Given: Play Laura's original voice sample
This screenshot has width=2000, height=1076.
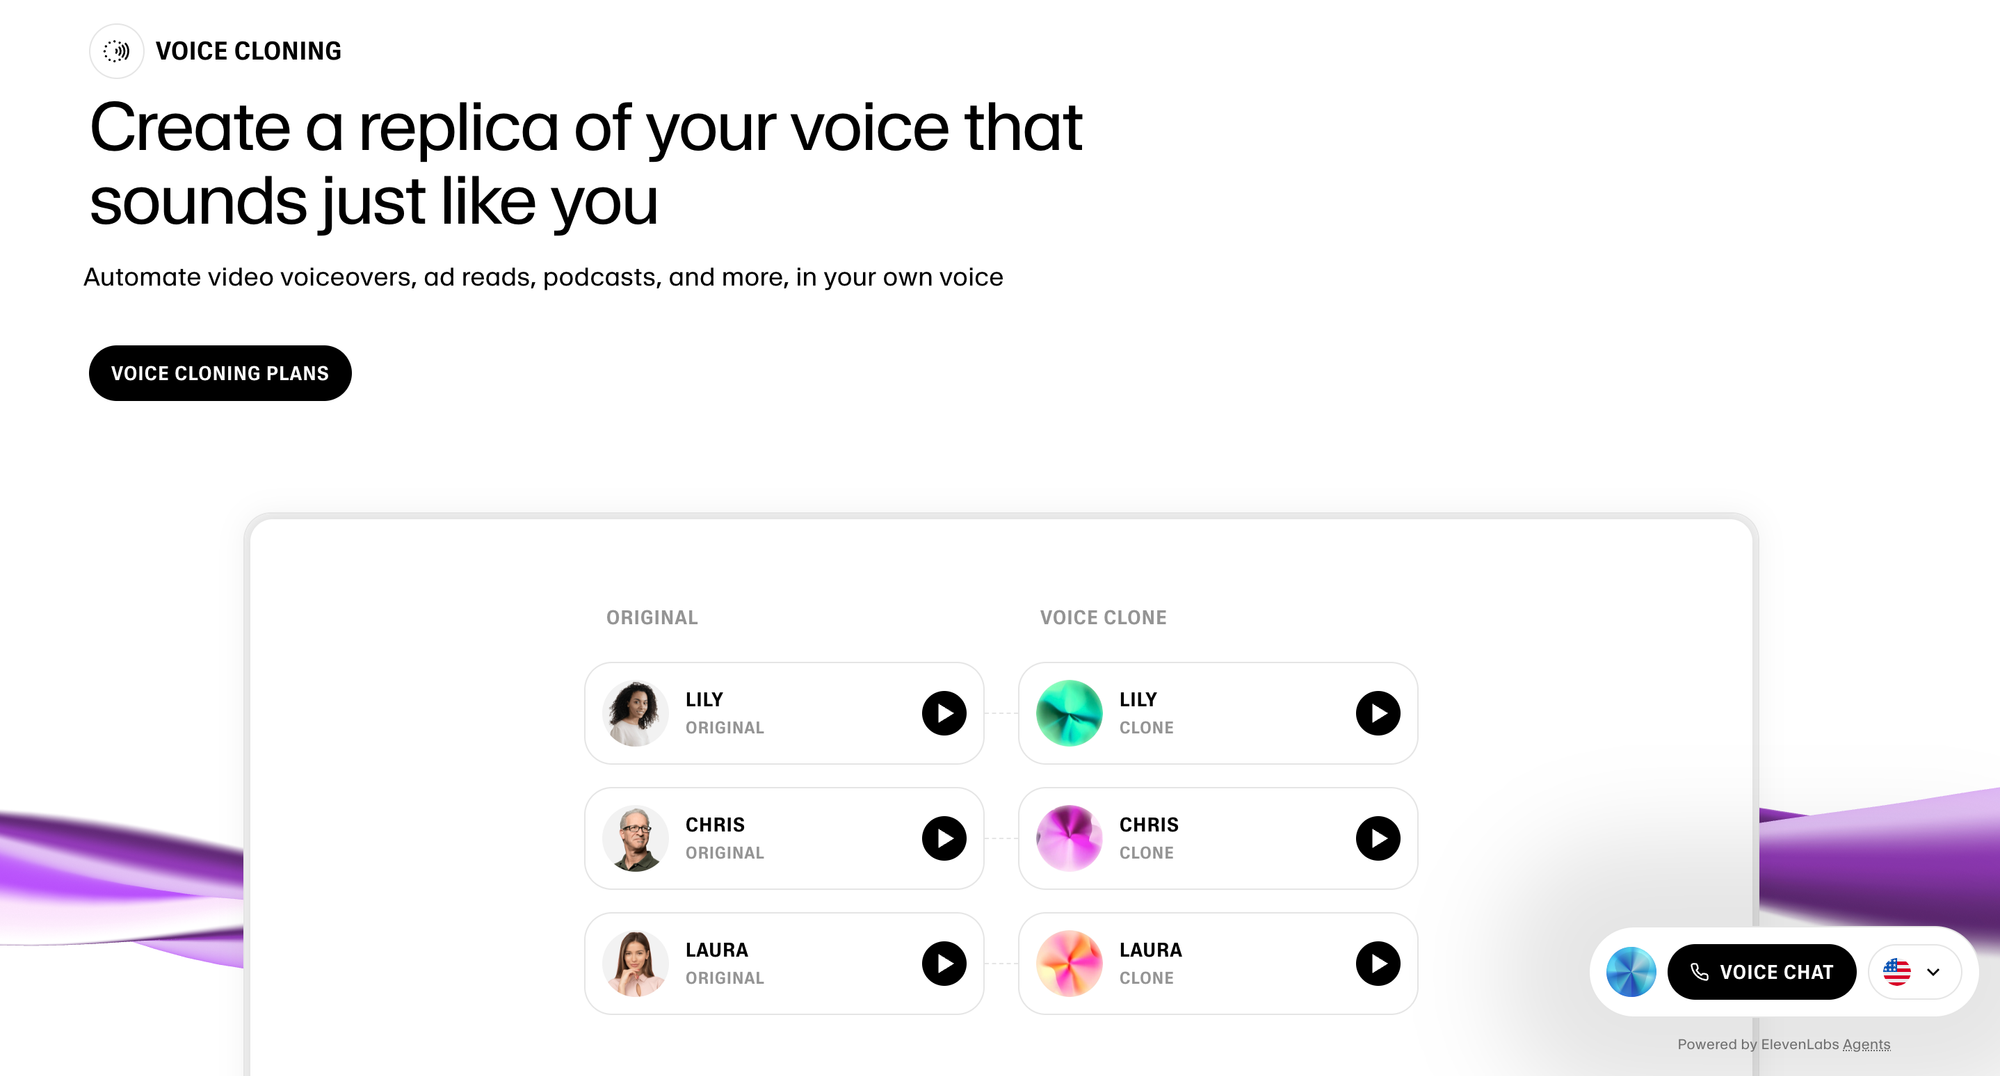Looking at the screenshot, I should 942,963.
